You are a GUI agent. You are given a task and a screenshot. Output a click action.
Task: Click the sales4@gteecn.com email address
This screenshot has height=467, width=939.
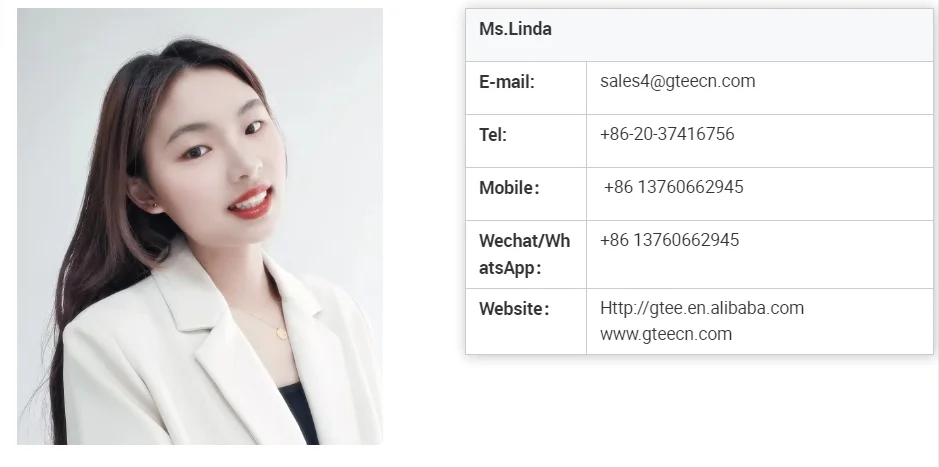tap(677, 81)
